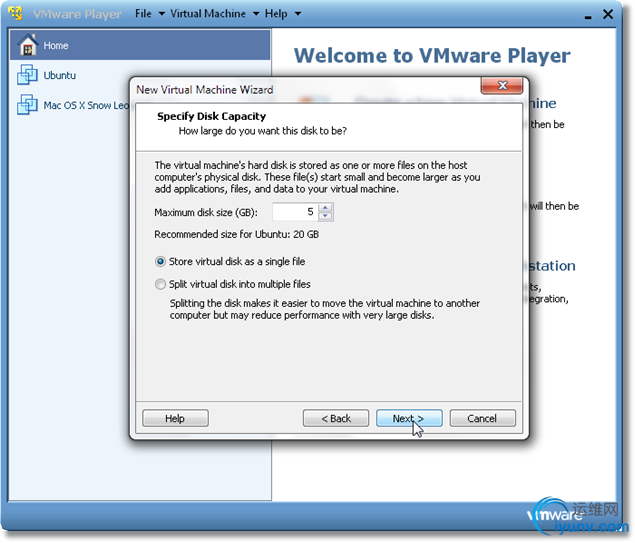Select Store virtual disk as a single file
The height and width of the screenshot is (543, 635).
point(160,262)
